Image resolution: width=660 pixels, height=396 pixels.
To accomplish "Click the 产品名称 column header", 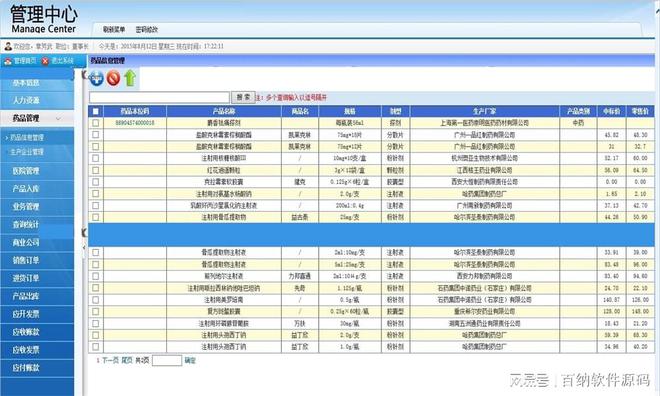I will tap(224, 111).
